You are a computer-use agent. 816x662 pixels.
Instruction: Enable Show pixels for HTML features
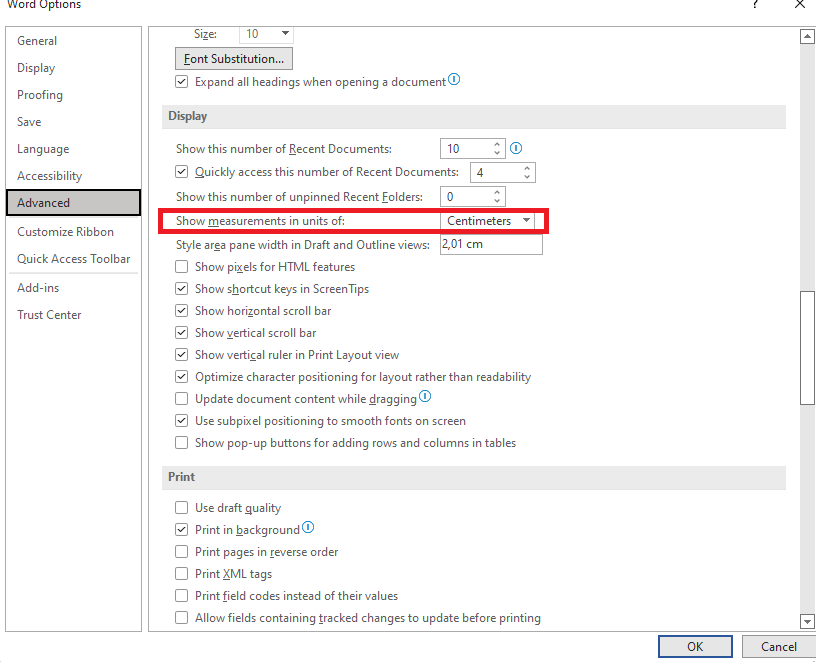181,267
